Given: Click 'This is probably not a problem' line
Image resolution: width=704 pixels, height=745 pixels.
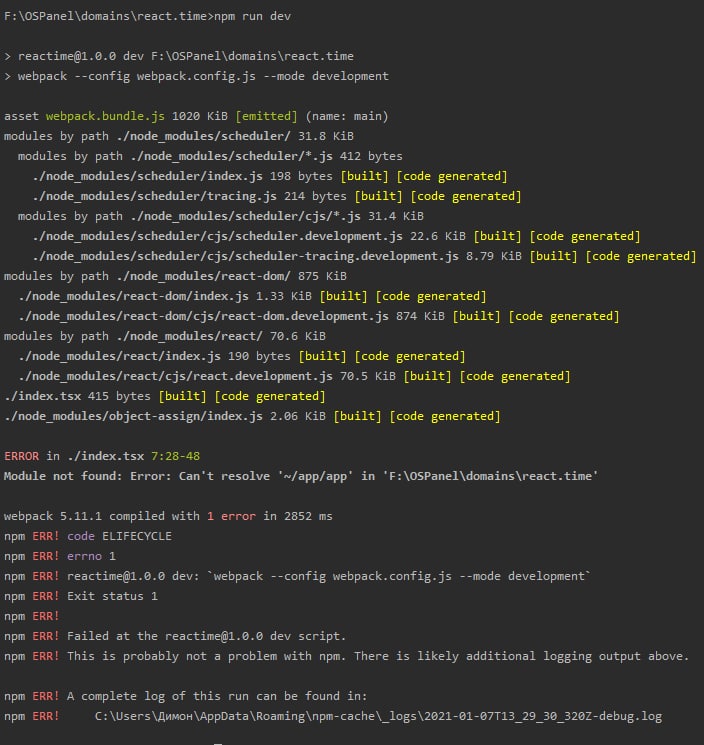Looking at the screenshot, I should [x=346, y=656].
